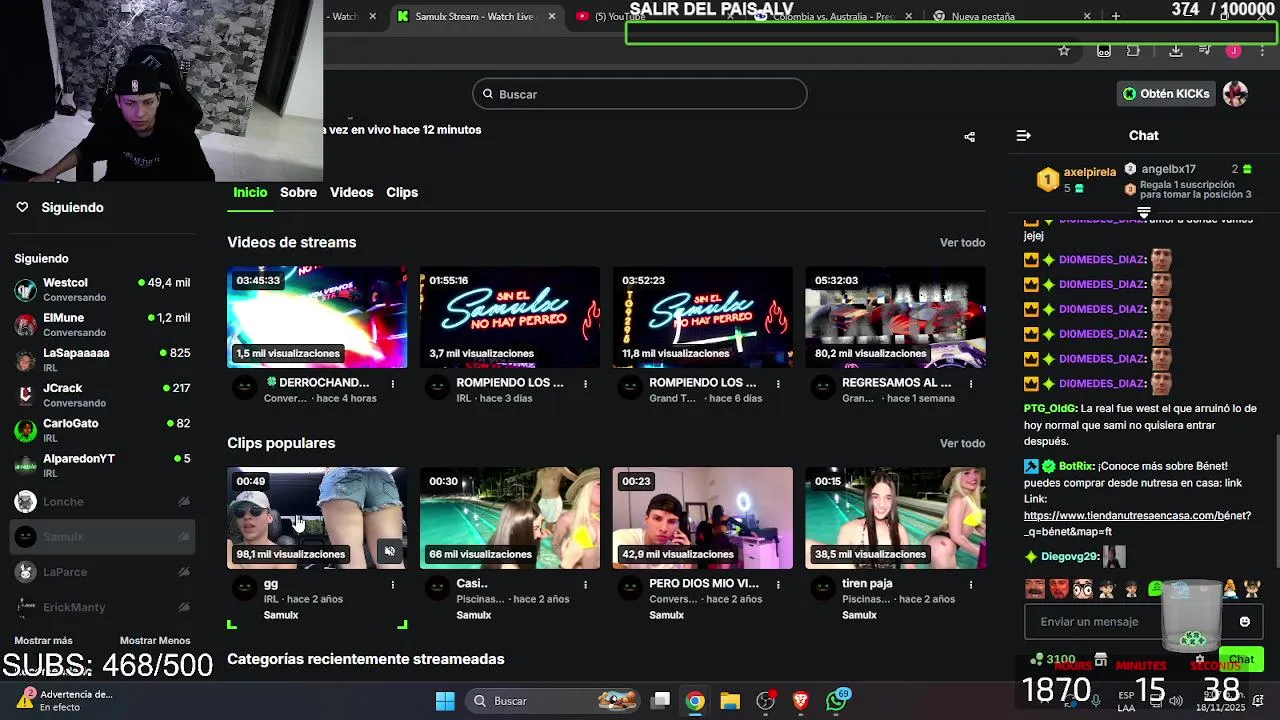Screen dimensions: 1280x720
Task: Open the offline ErickManty channel in the sidebar
Action: (102, 607)
